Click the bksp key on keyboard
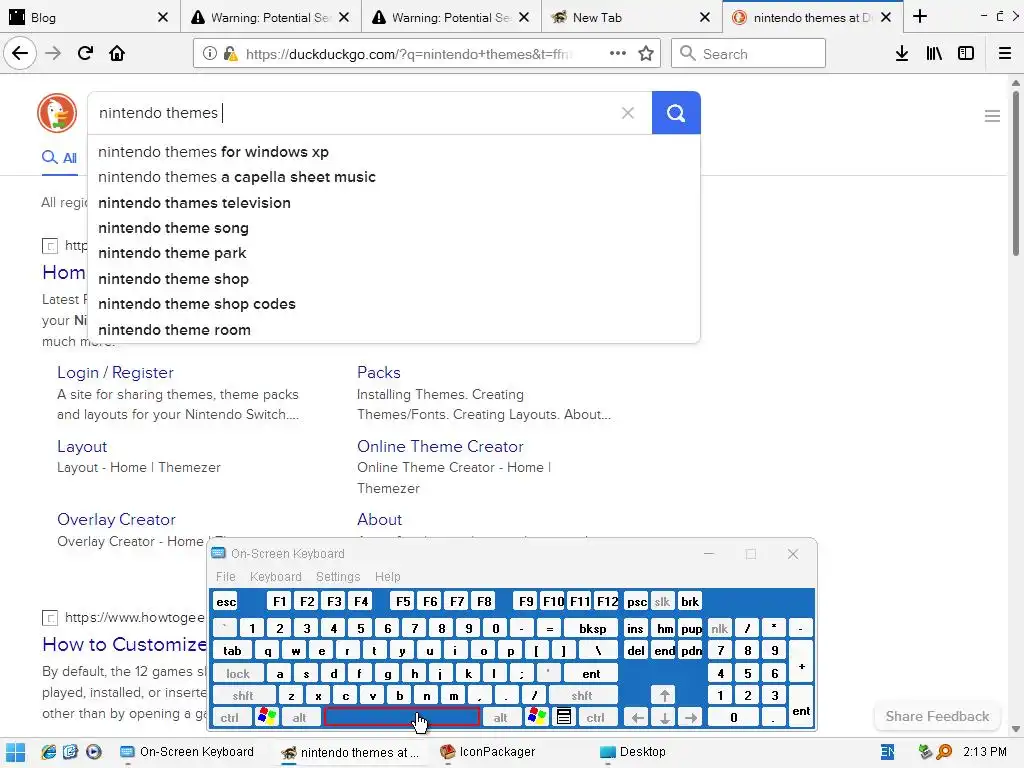Viewport: 1024px width, 768px height. click(592, 628)
